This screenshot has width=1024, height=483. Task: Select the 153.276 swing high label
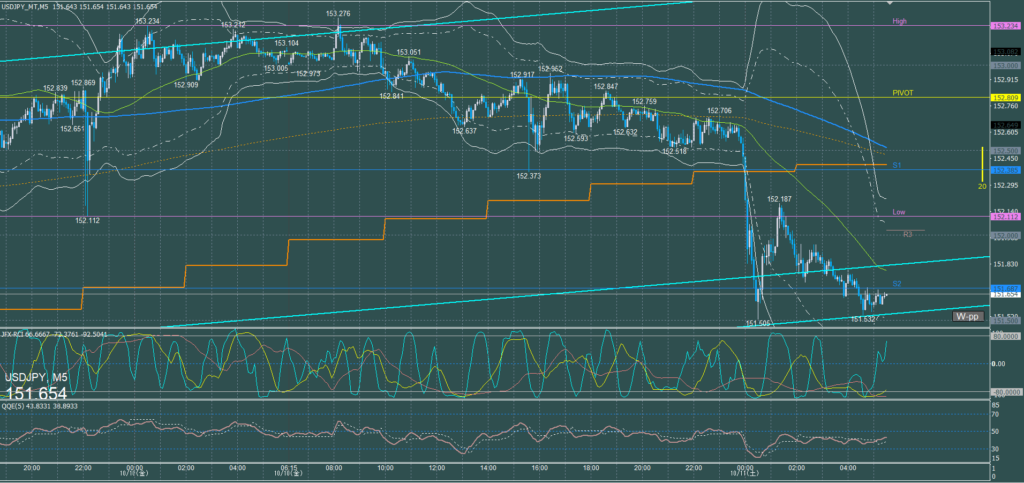pos(338,14)
